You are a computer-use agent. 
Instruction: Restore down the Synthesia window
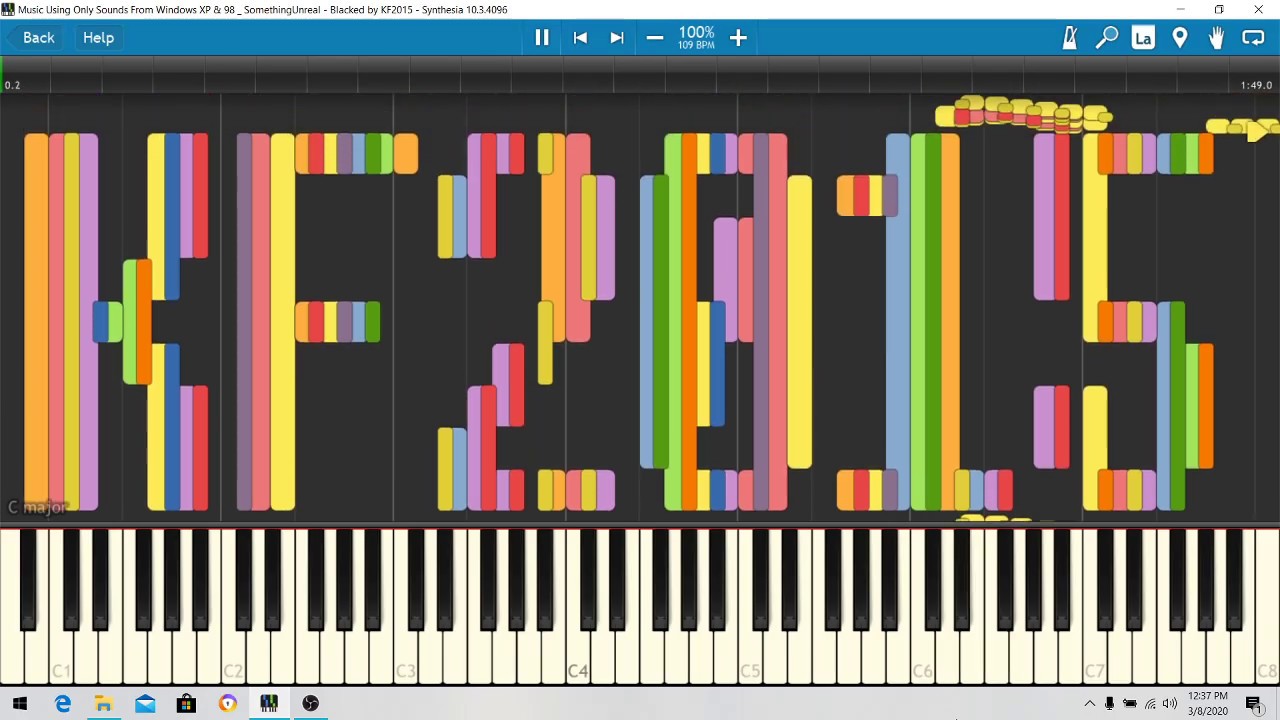click(1219, 9)
